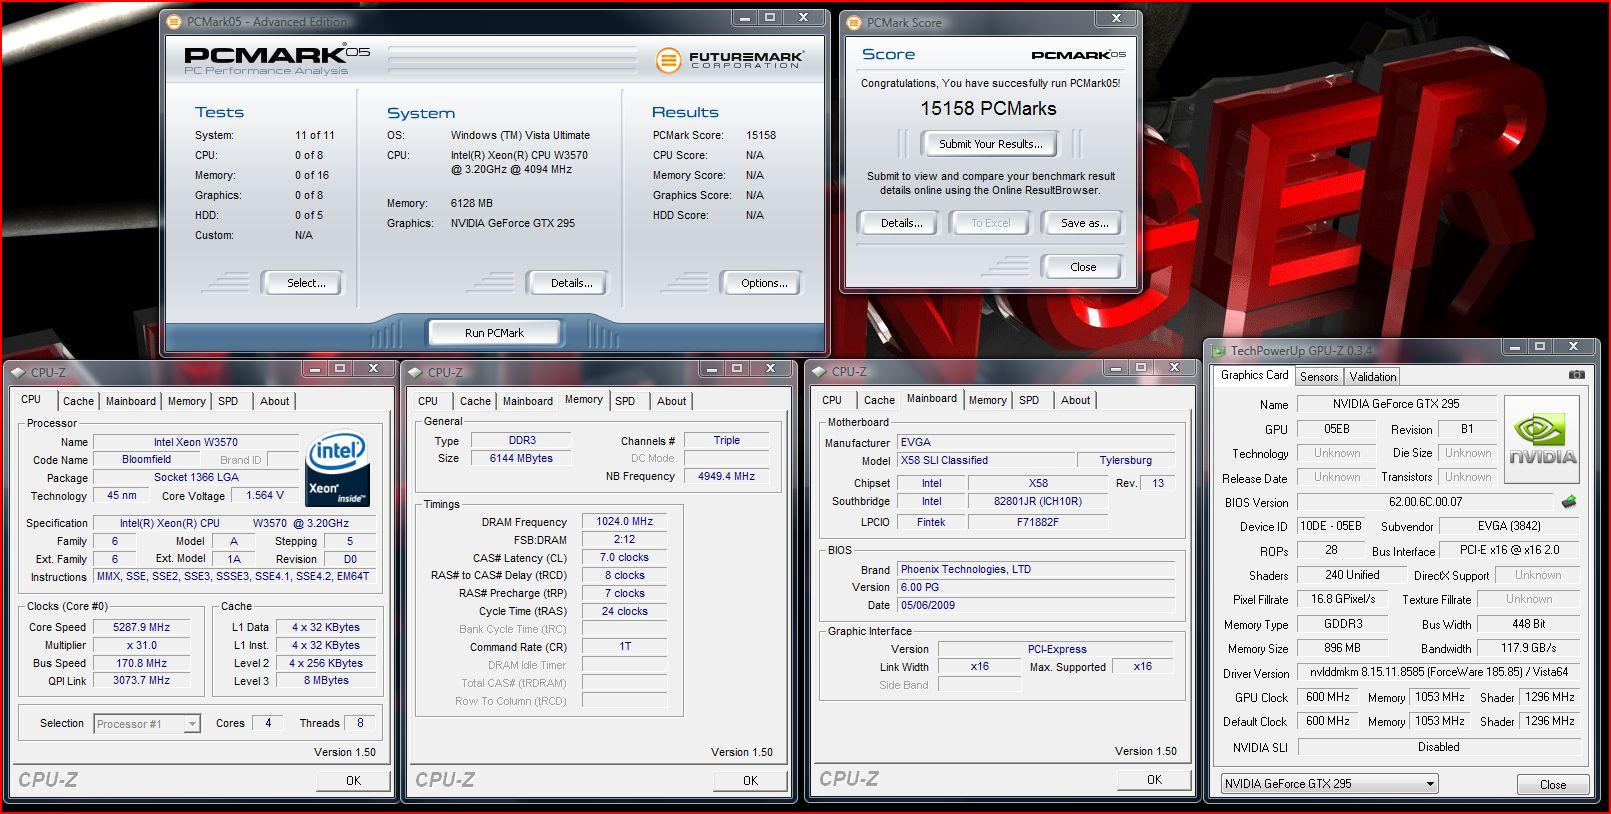1611x814 pixels.
Task: Select SPD tab in CPU-Z Memory window
Action: pos(625,401)
